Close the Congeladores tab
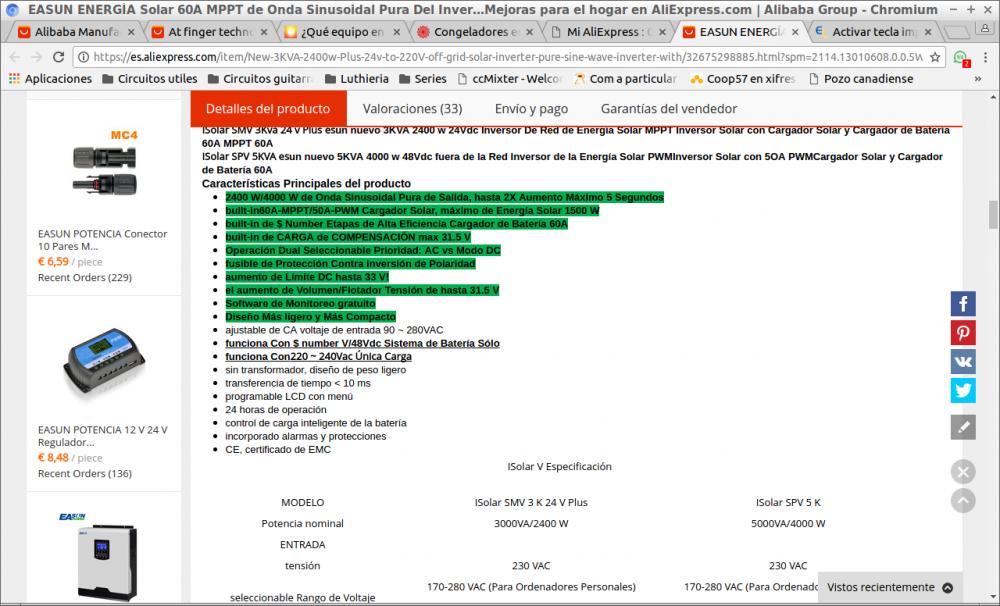The image size is (1000, 606). point(529,32)
